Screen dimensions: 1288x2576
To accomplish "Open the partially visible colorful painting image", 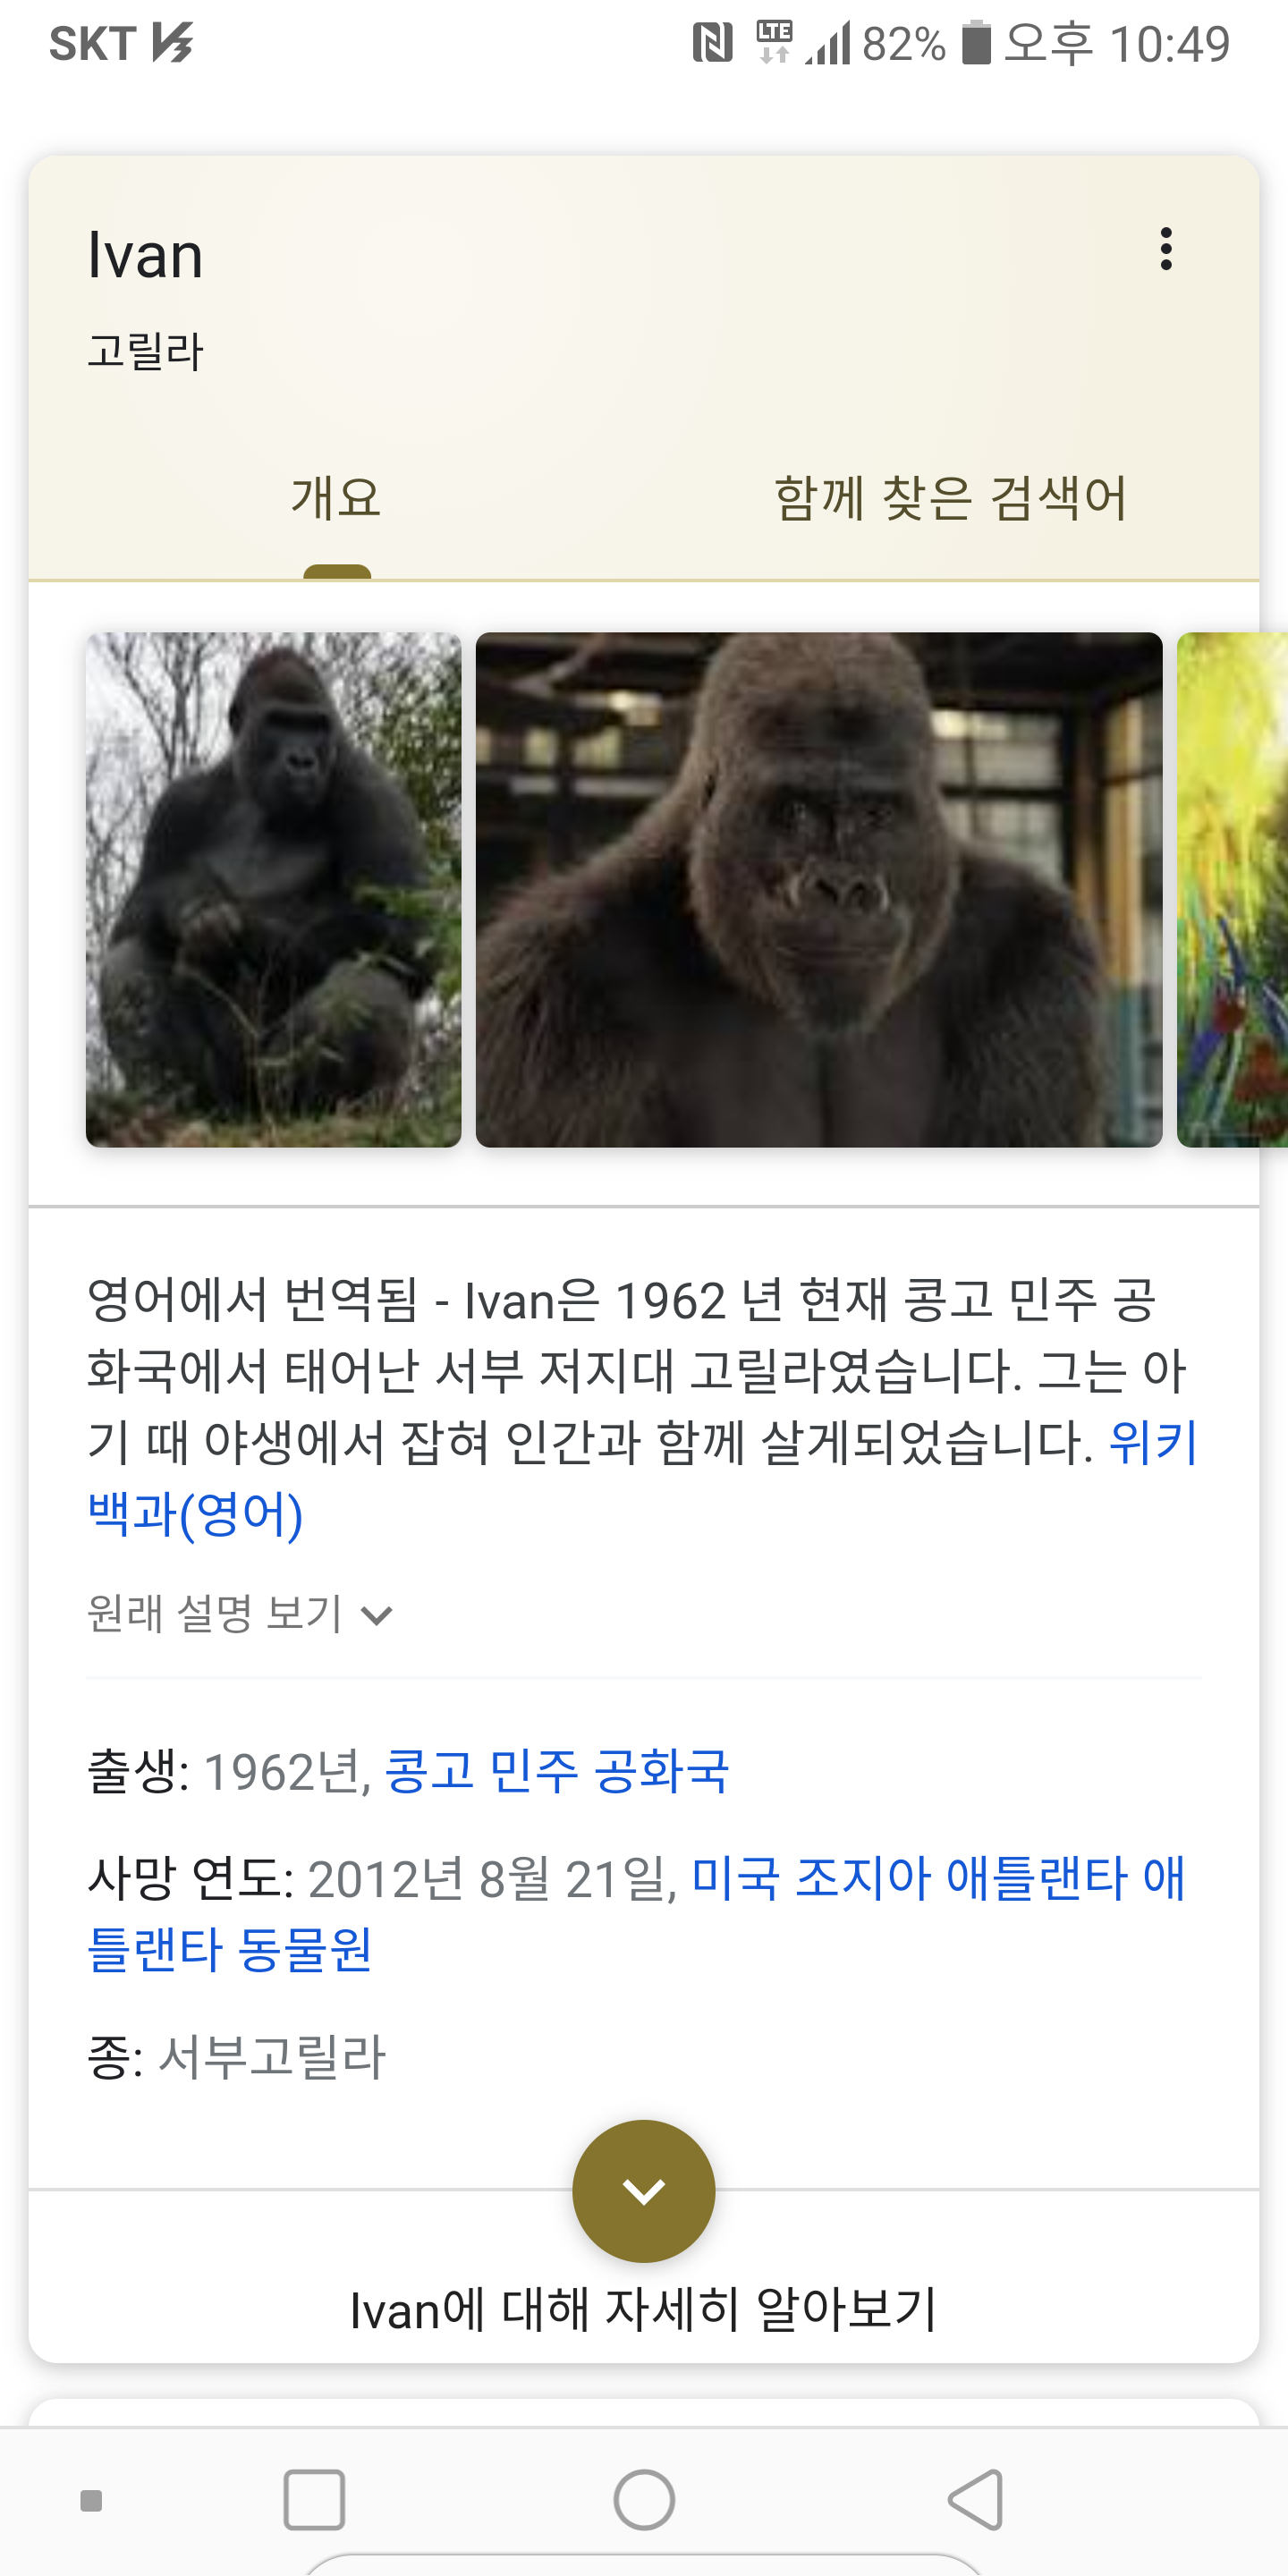I will (1232, 889).
